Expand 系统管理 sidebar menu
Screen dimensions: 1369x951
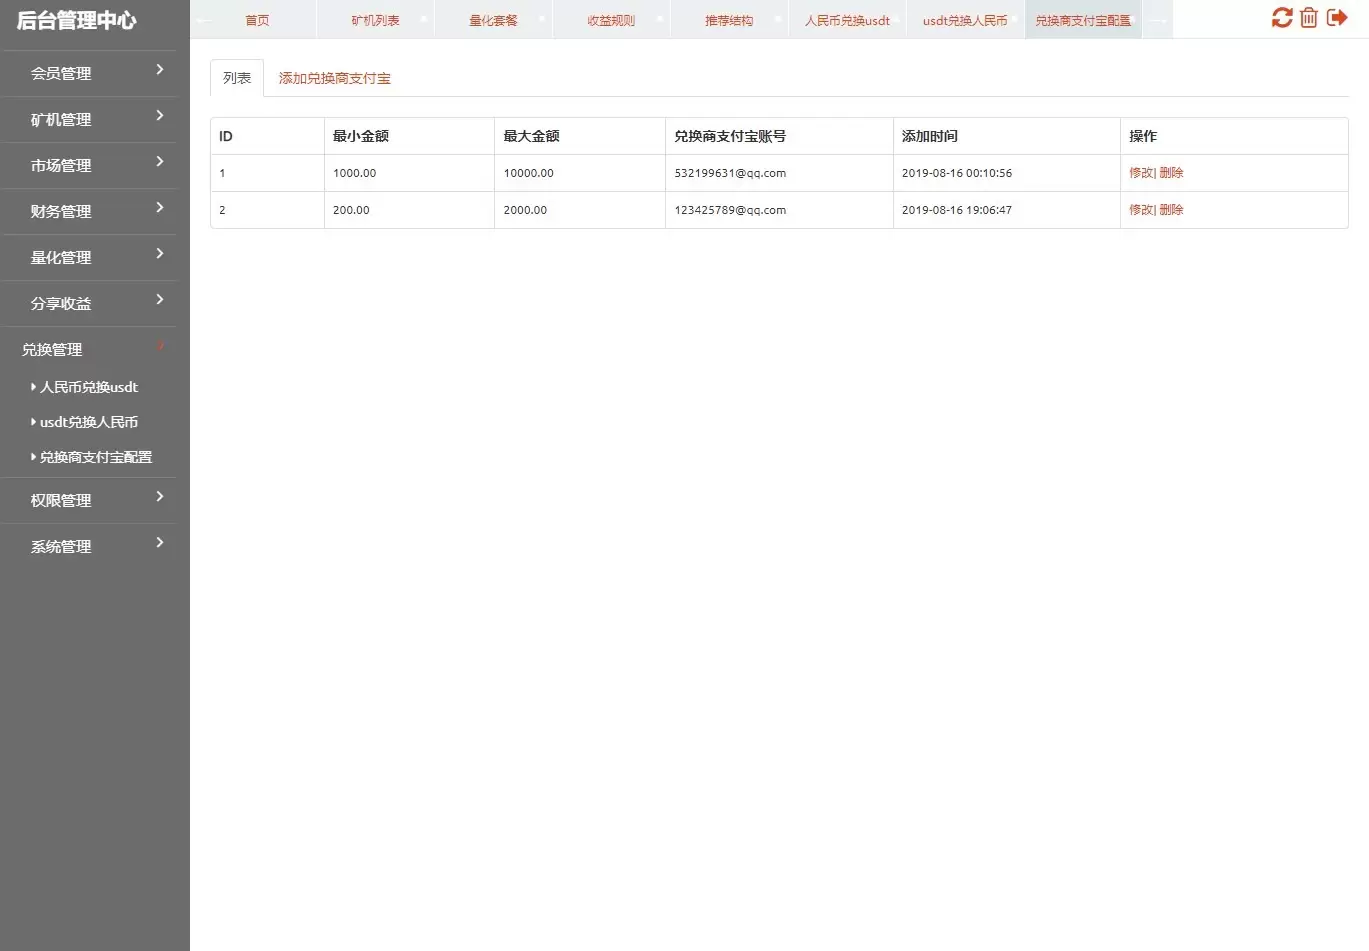coord(89,546)
